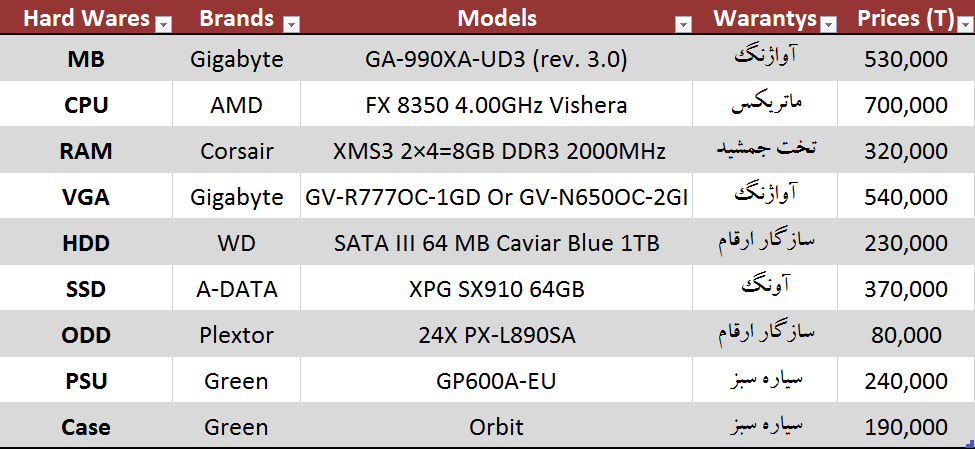Viewport: 975px width, 449px height.
Task: Select the AMD brand cell
Action: (x=236, y=105)
